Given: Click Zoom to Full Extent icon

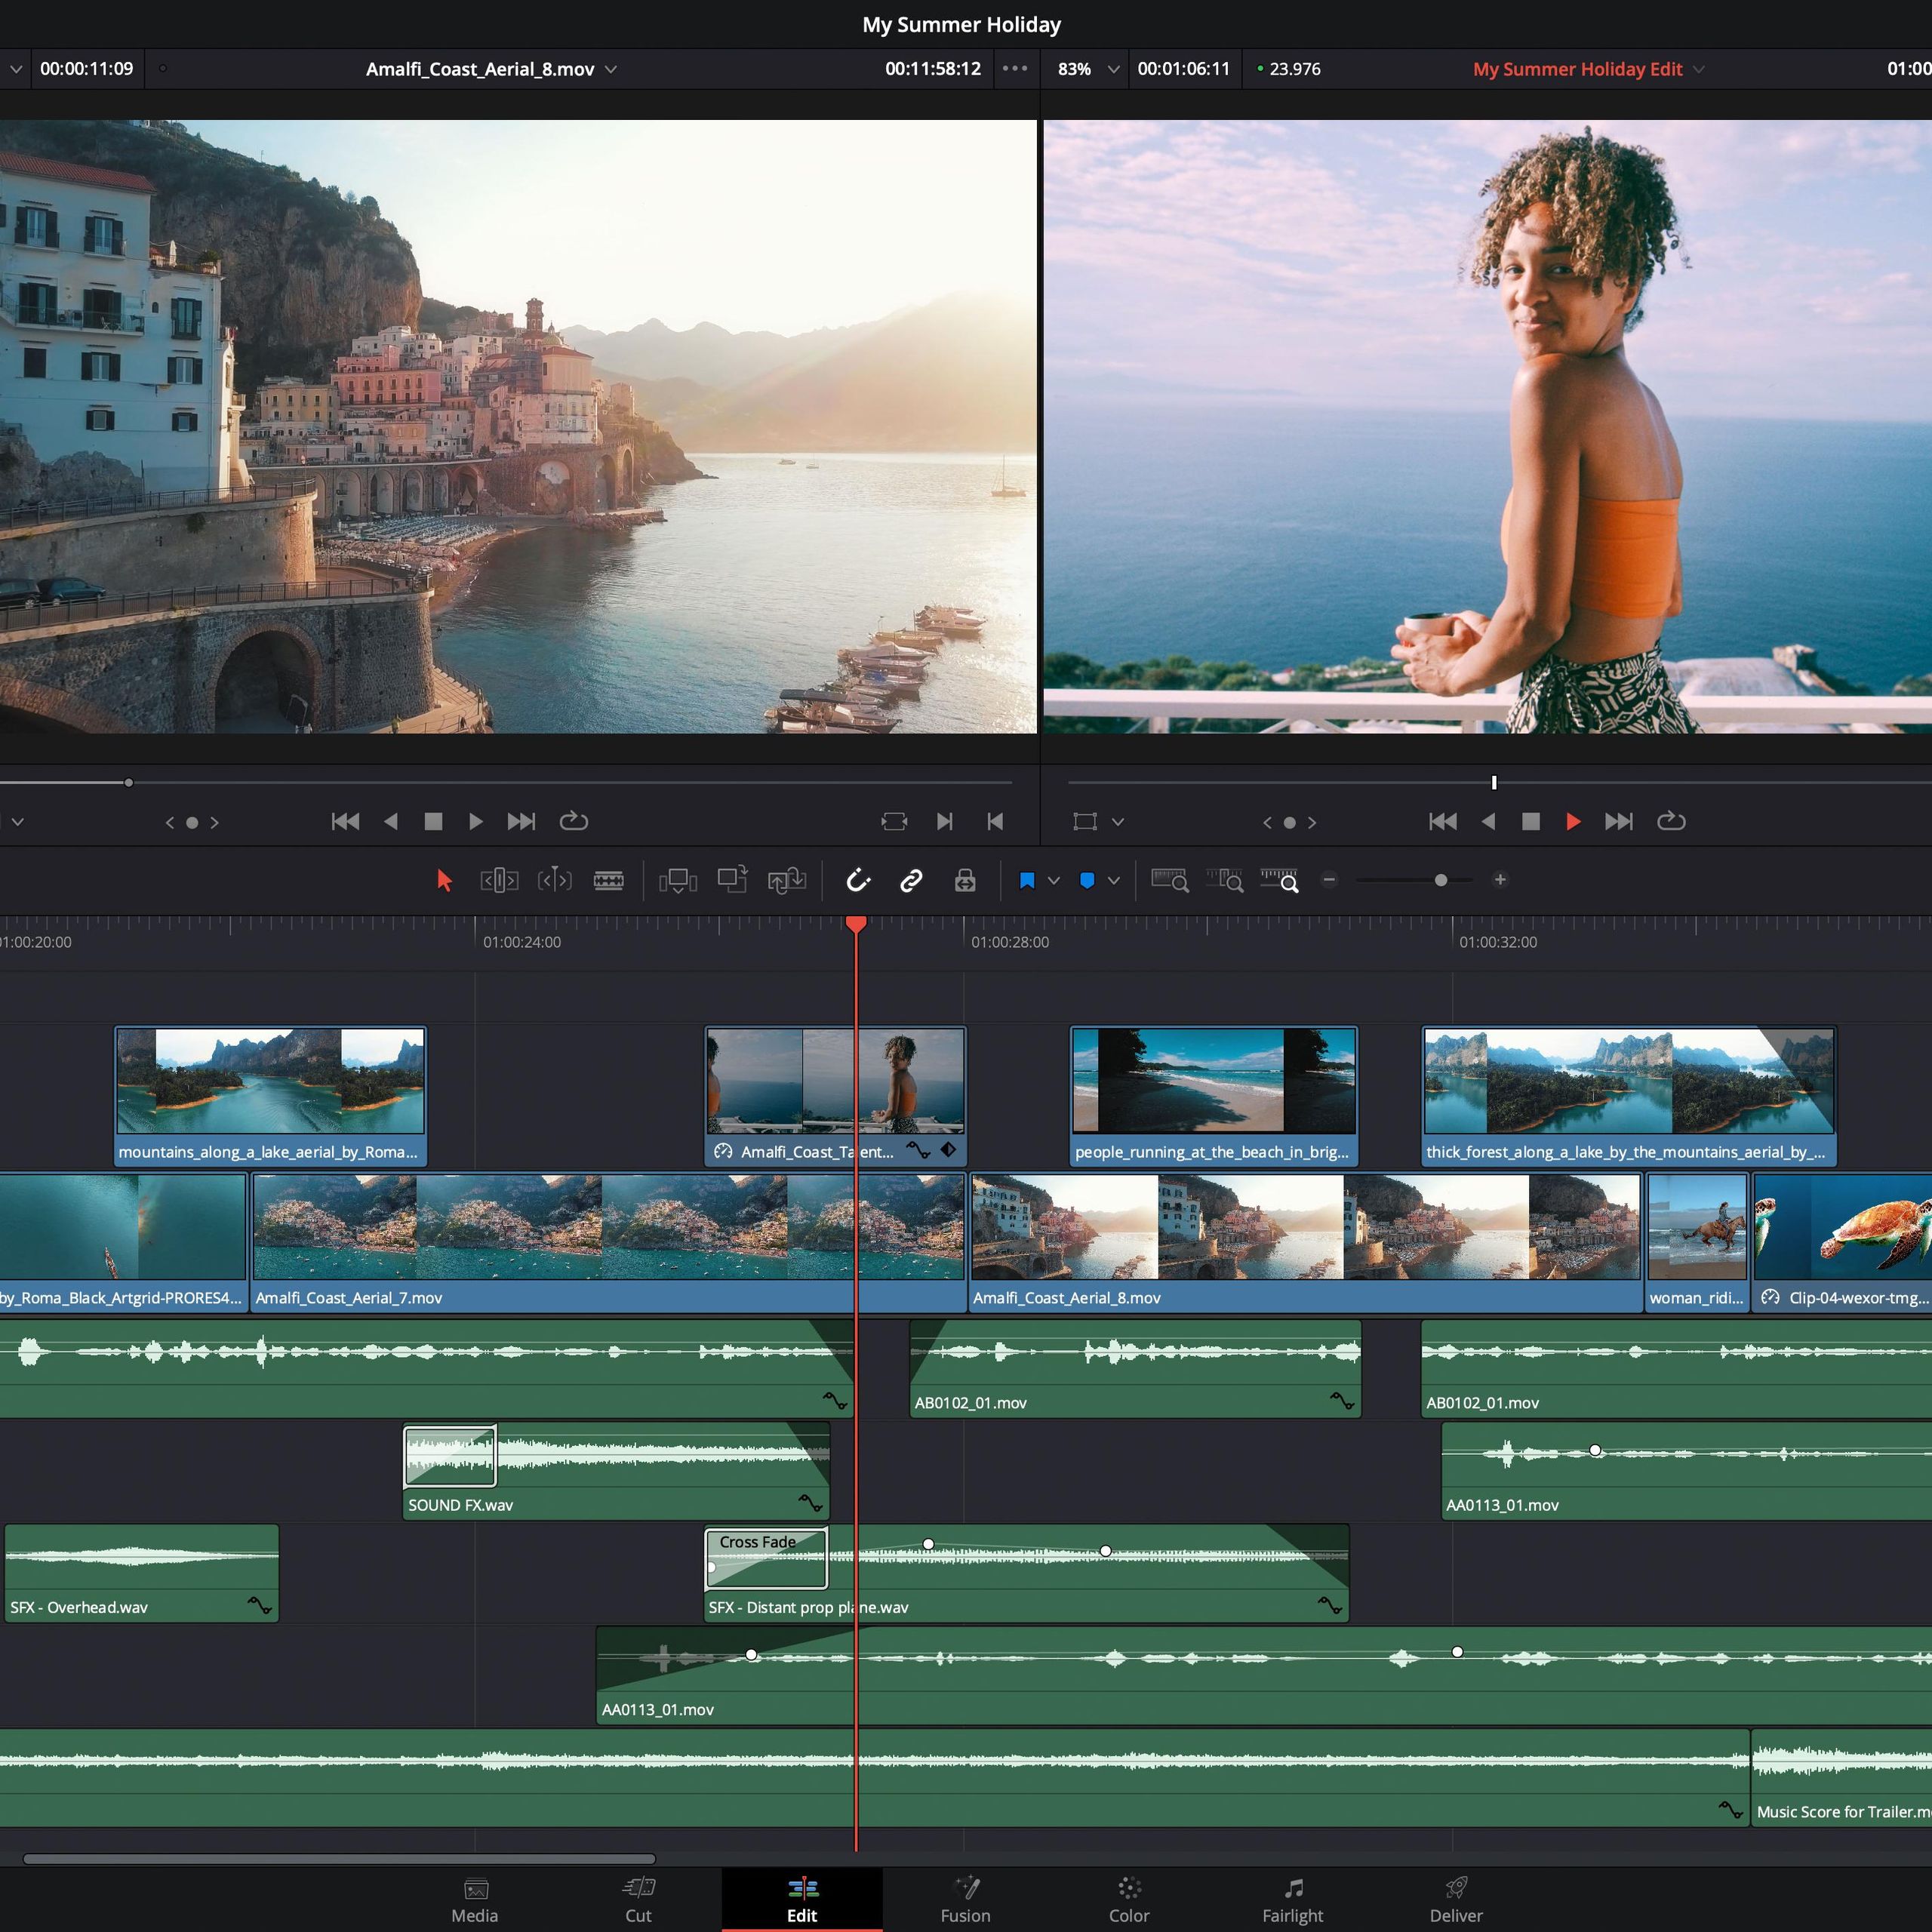Looking at the screenshot, I should (x=1170, y=880).
